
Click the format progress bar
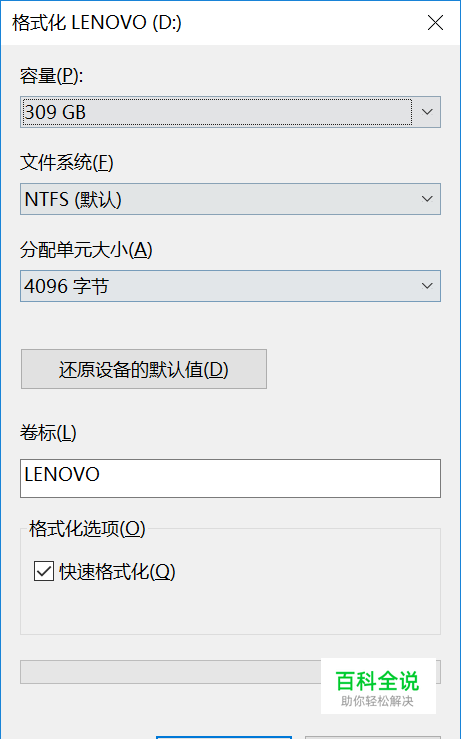coord(170,672)
